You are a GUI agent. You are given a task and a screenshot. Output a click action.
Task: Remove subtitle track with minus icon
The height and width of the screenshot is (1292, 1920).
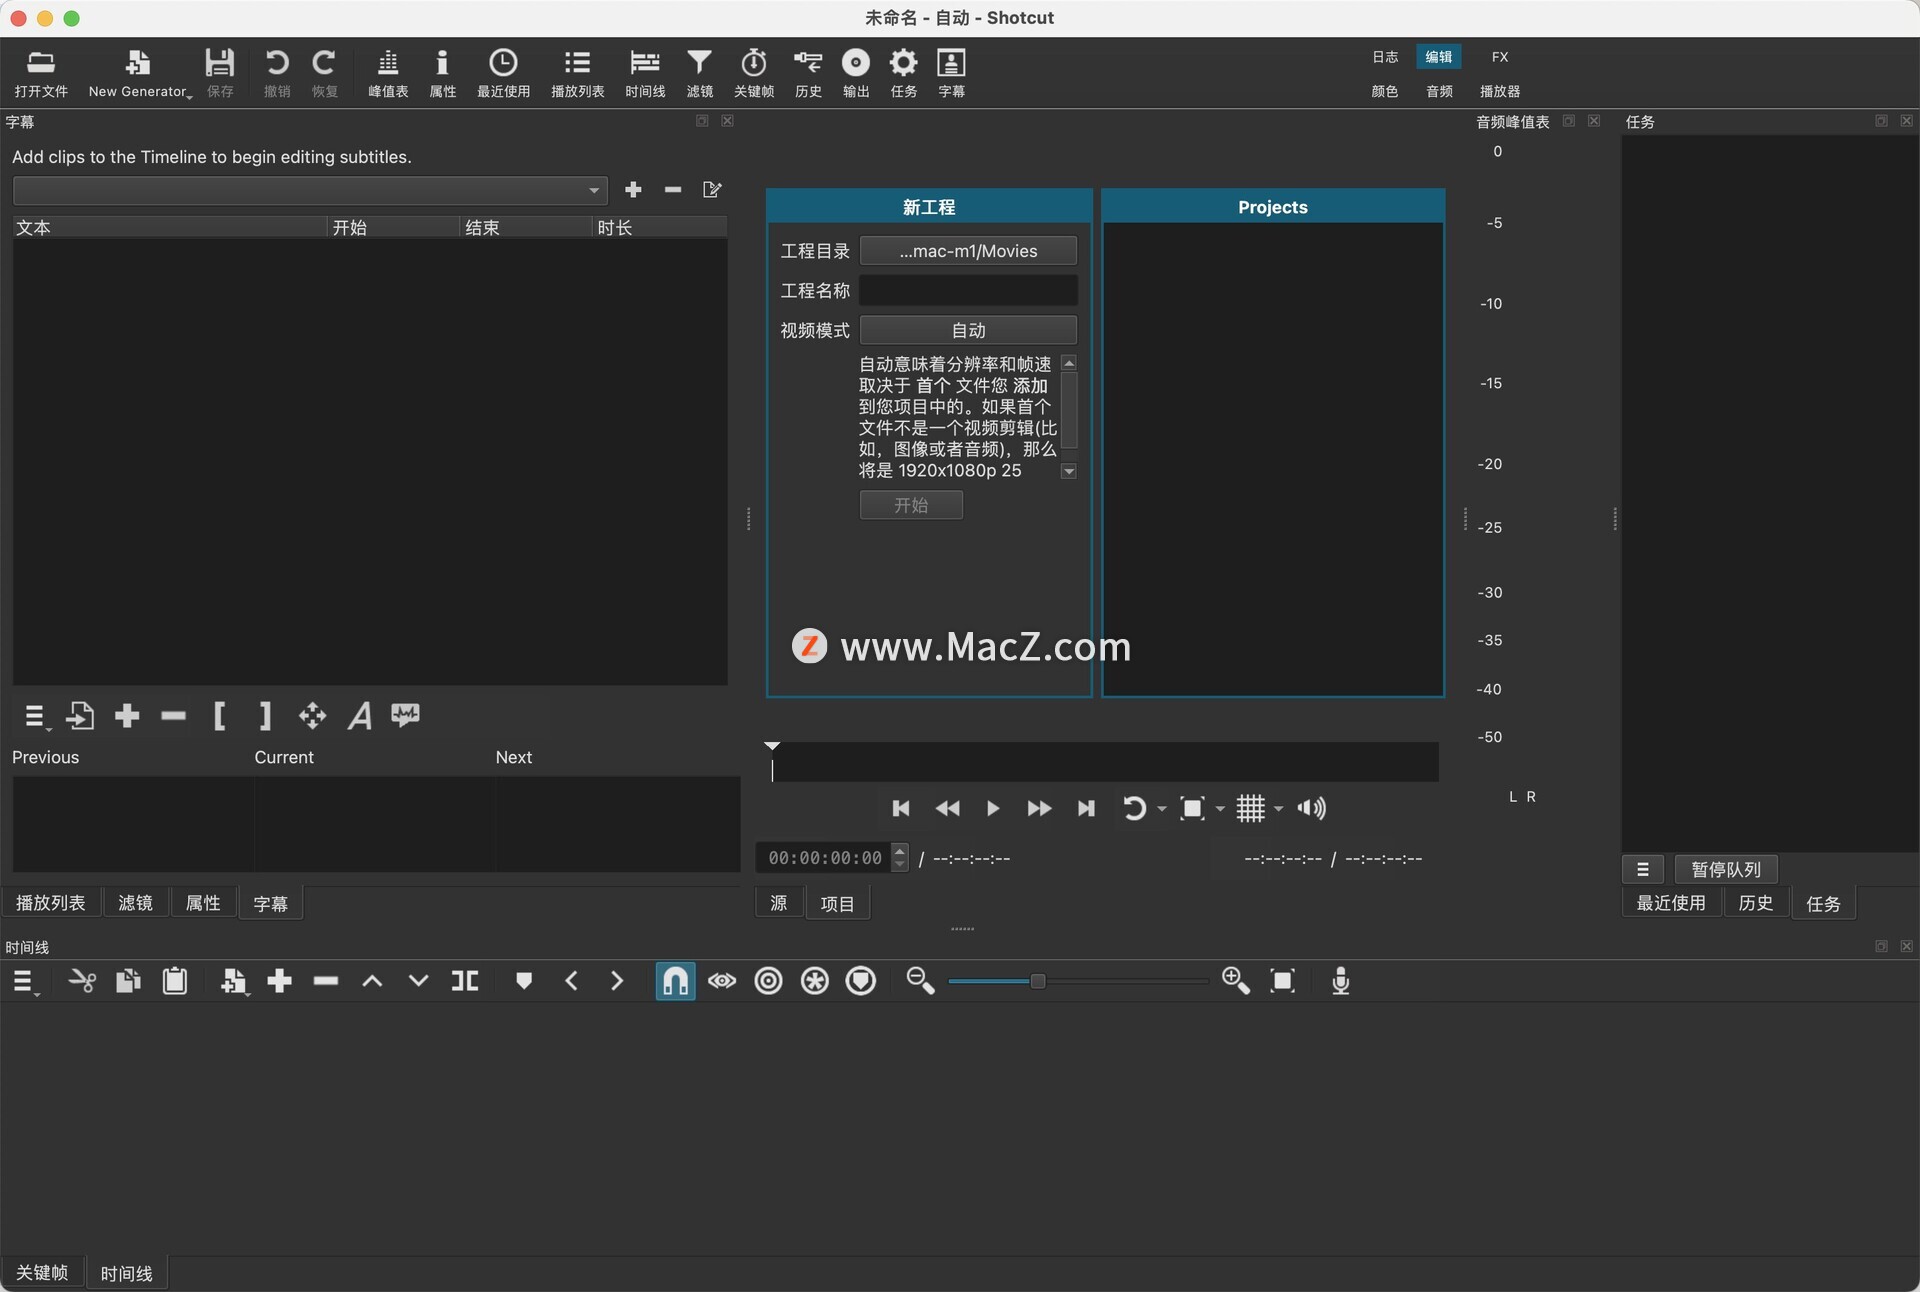click(673, 190)
